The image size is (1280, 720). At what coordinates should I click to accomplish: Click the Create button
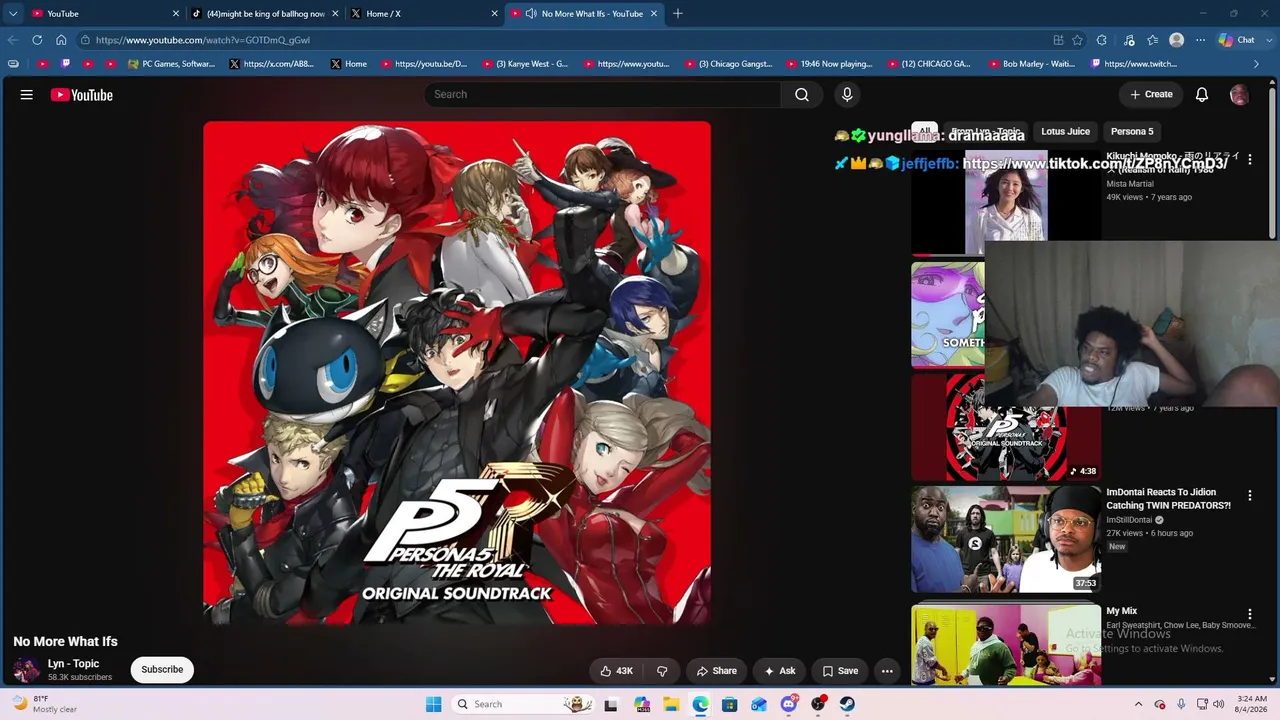click(x=1151, y=94)
